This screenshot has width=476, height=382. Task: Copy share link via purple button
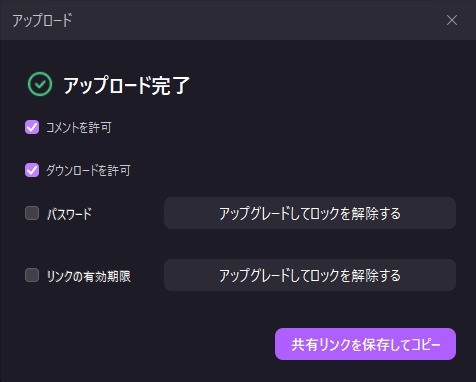[365, 344]
